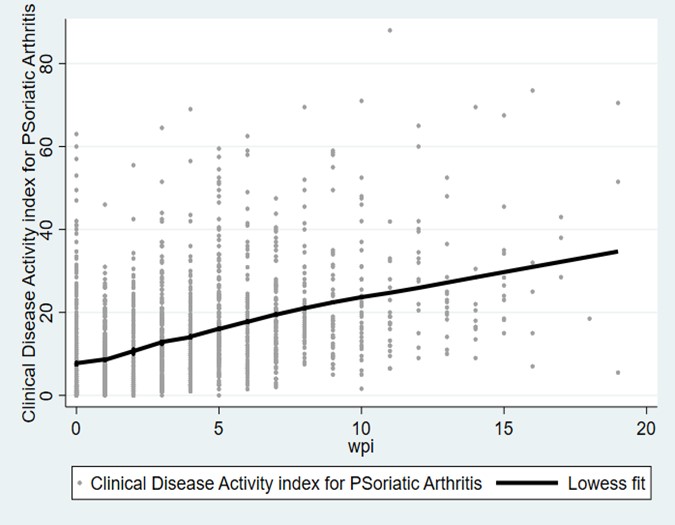Image resolution: width=675 pixels, height=525 pixels.
Task: Click the left start of the Lowess line
Action: click(x=76, y=363)
